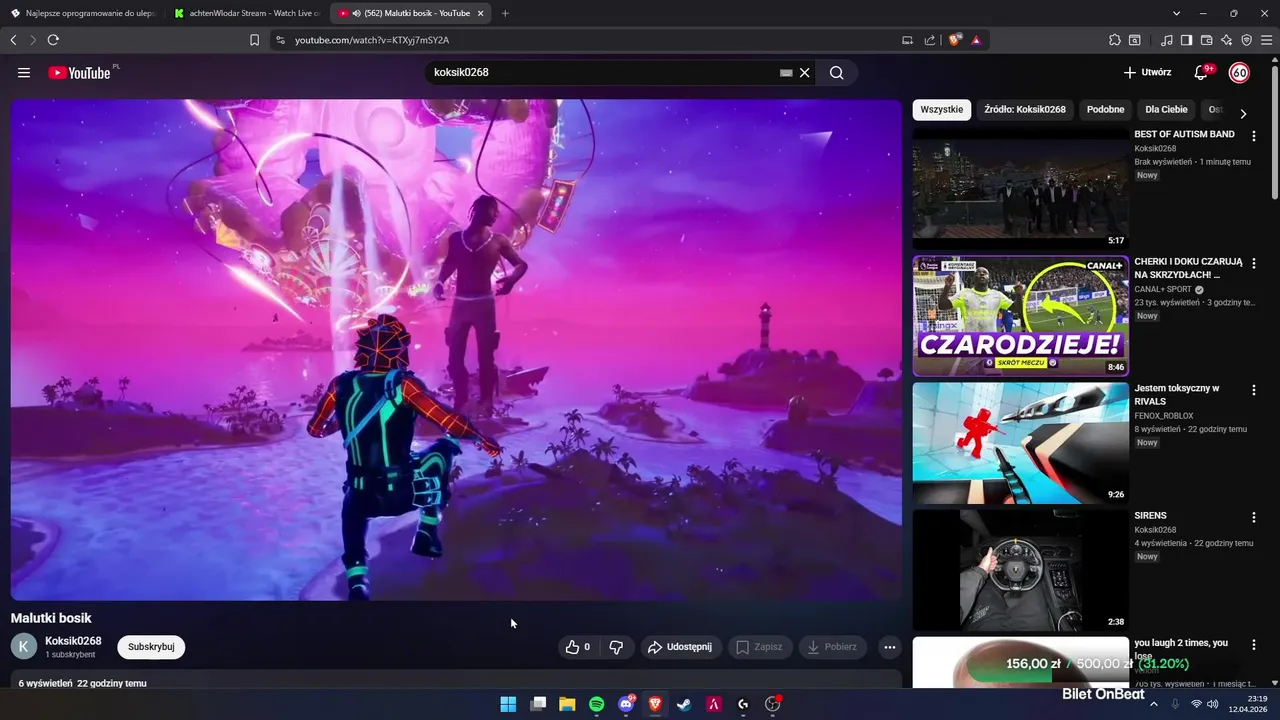Subscribe to Koksik0268 with Subskrybuj
Screen dimensions: 1280x720
coord(151,647)
